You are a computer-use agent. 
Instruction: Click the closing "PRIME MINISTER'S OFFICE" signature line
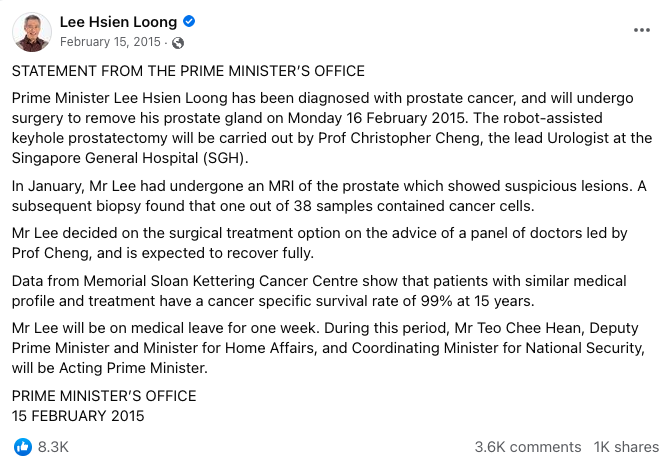[104, 395]
